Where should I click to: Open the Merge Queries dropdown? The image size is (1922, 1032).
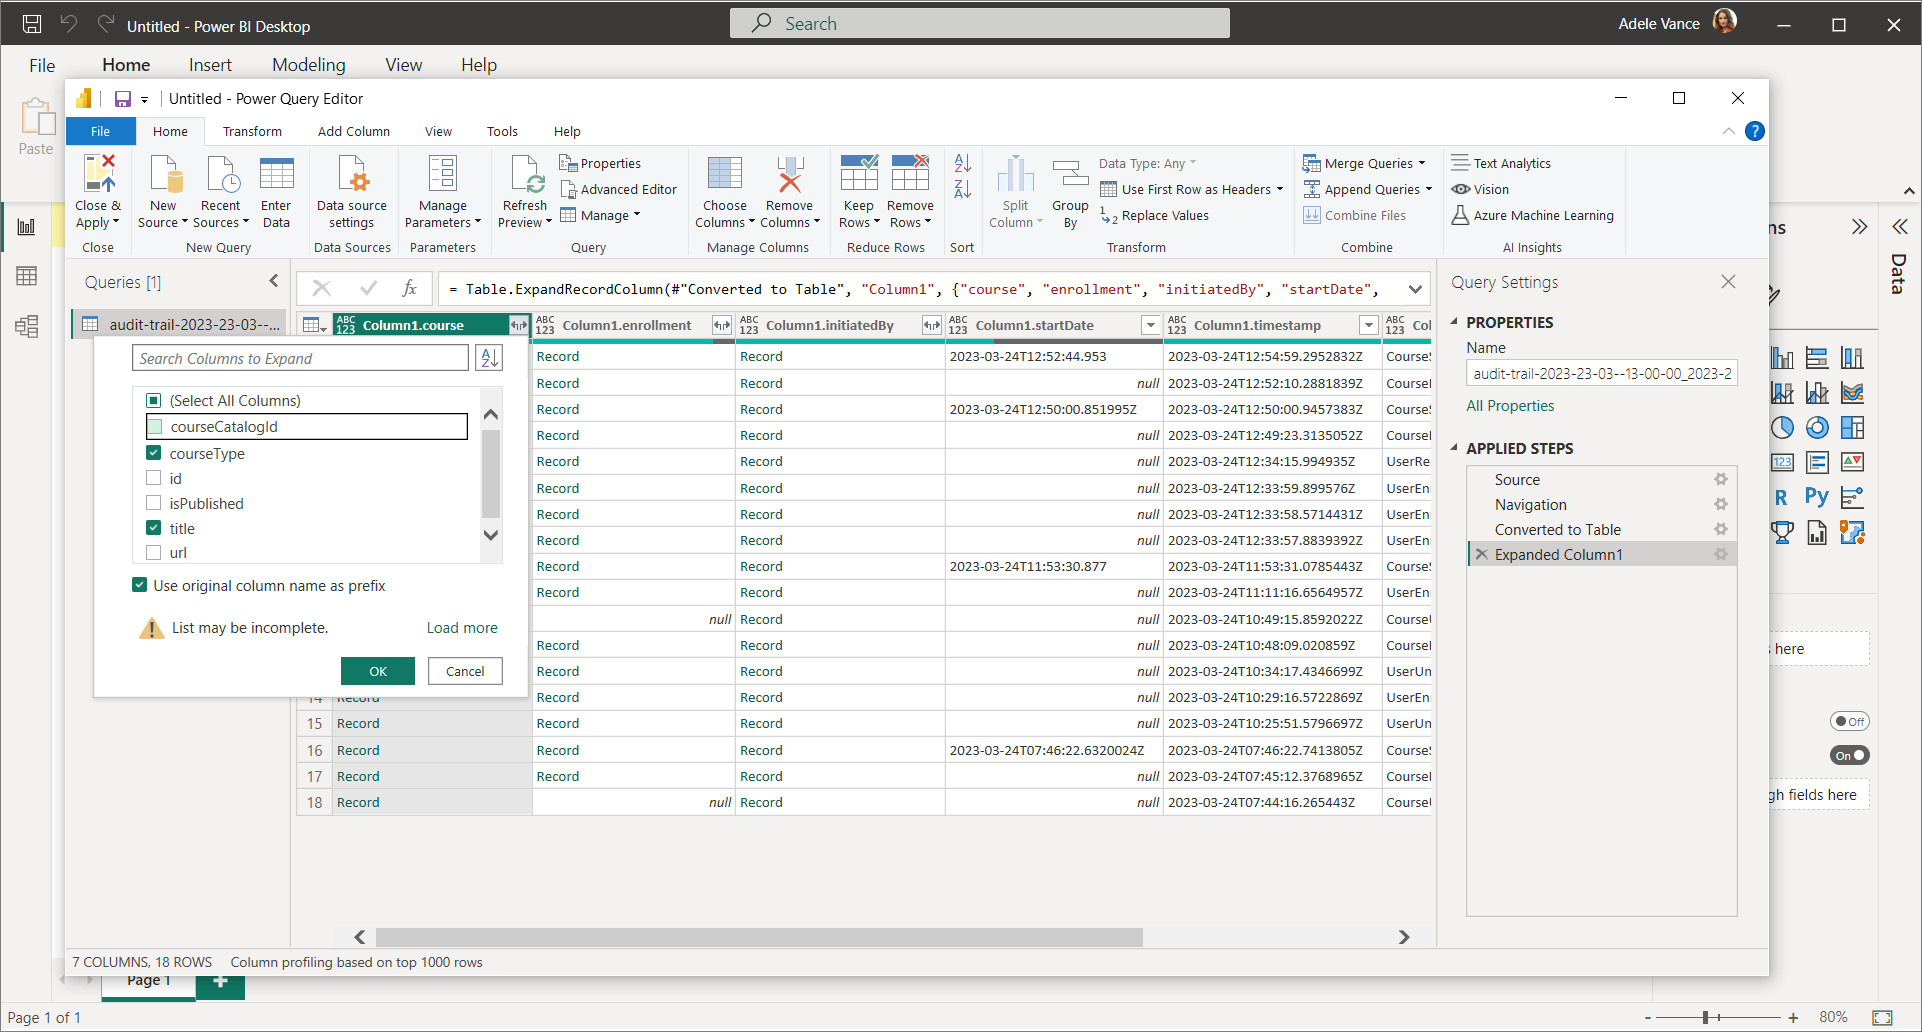coord(1422,163)
